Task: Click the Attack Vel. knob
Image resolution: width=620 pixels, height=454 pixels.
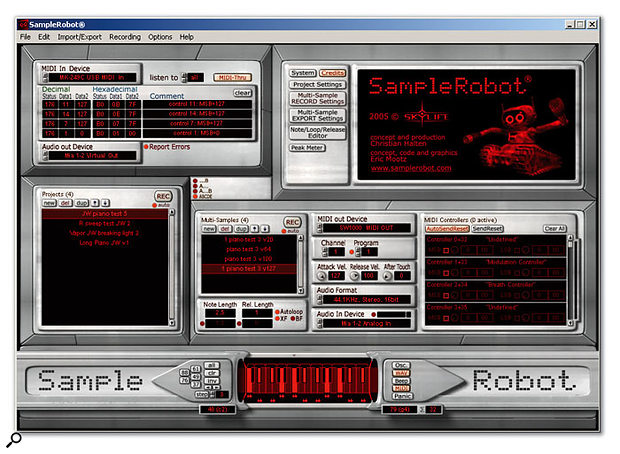Action: click(x=321, y=276)
